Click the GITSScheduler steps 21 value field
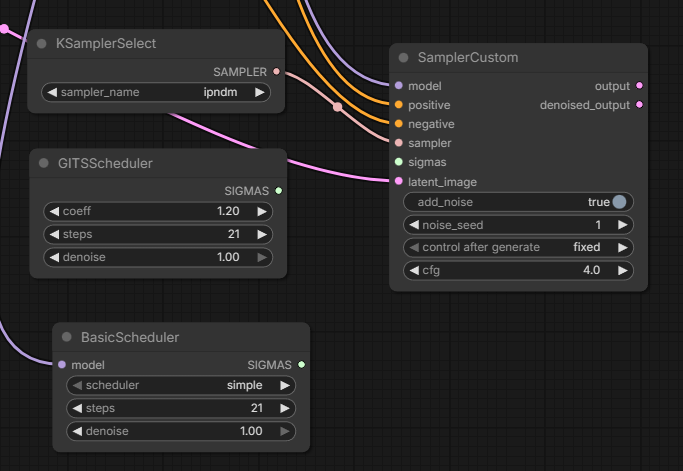 tap(158, 234)
